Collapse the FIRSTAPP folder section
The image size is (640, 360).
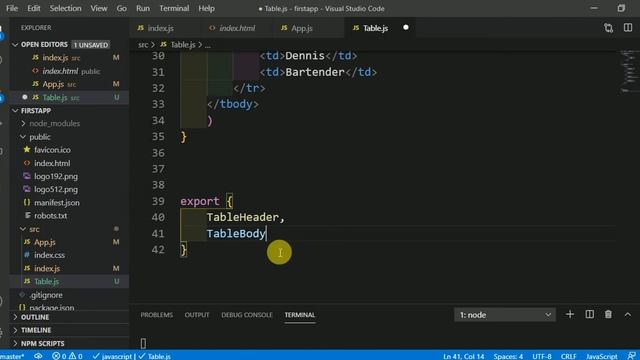coord(15,111)
